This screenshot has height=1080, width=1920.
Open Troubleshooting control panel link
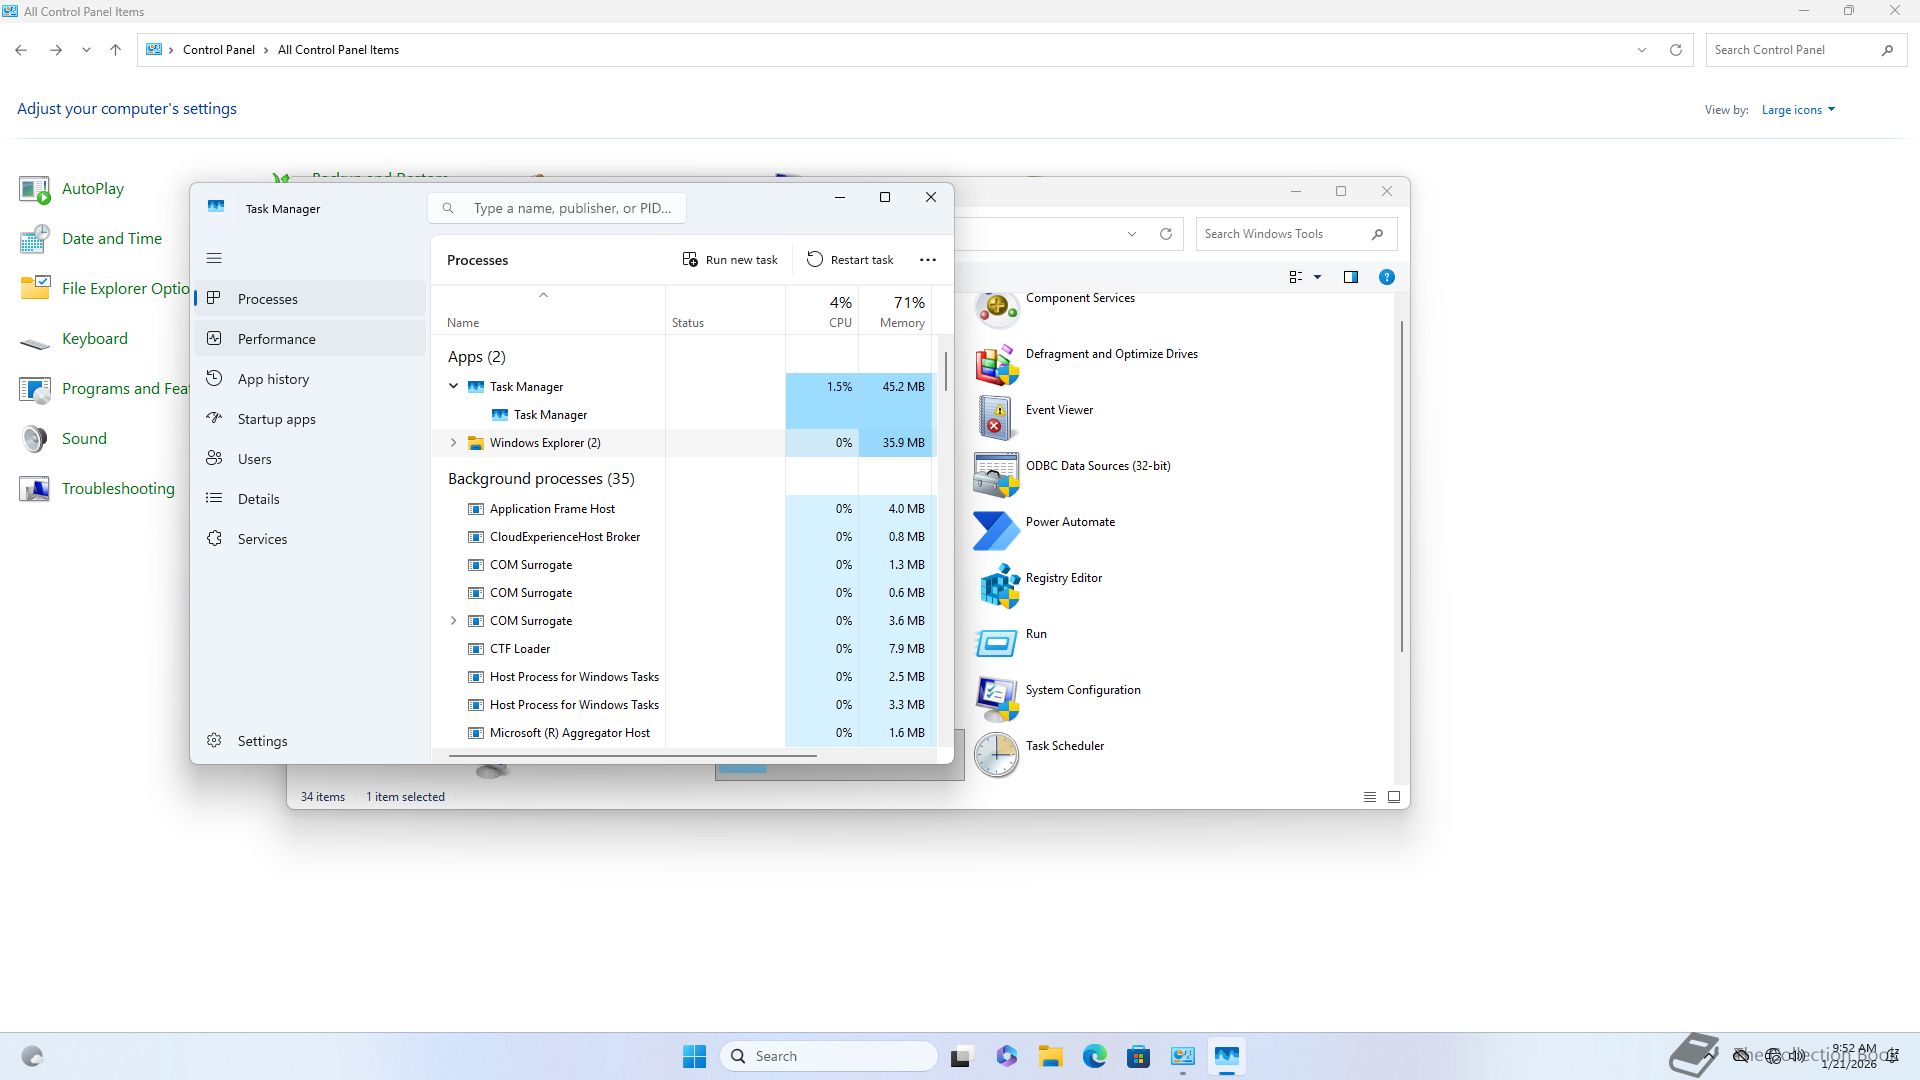[118, 489]
